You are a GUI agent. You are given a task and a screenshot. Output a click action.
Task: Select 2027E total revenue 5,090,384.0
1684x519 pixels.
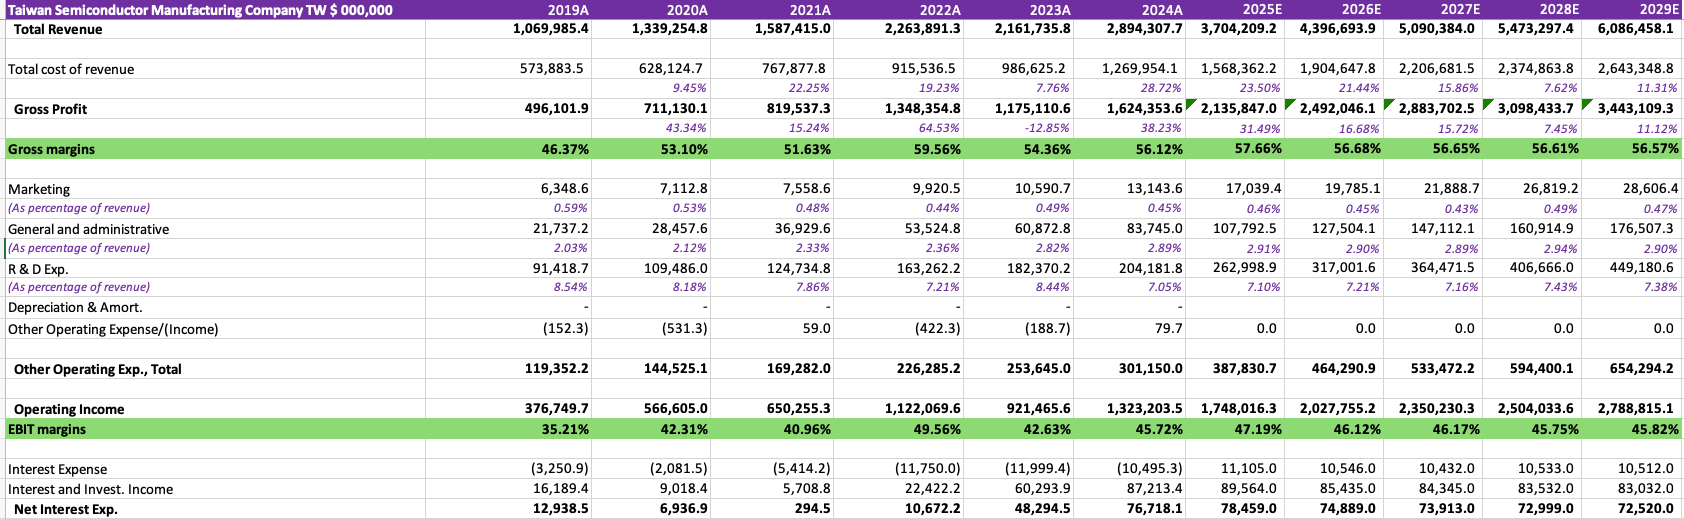click(x=1436, y=29)
